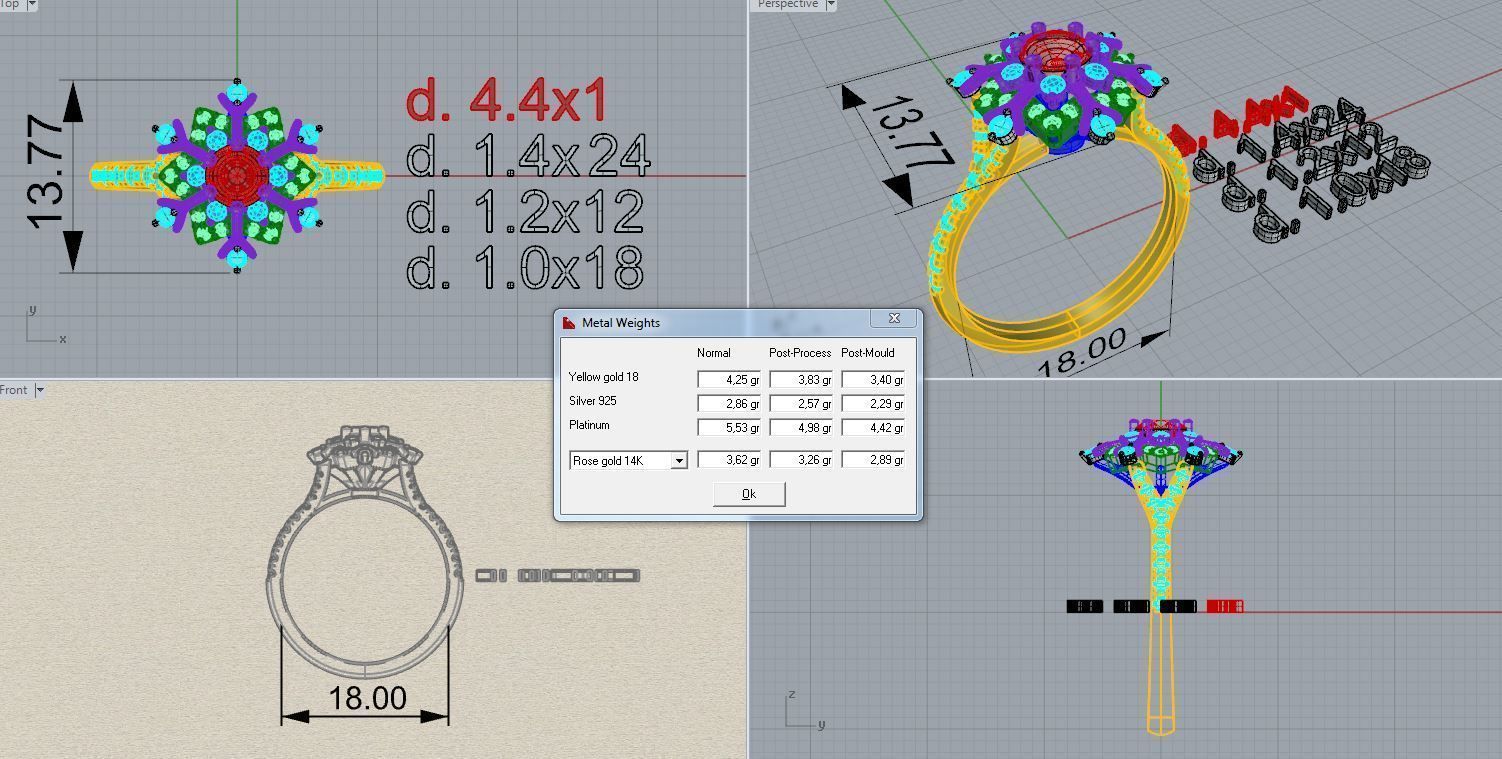Select the Perspective viewport title label
The height and width of the screenshot is (759, 1502).
click(x=787, y=5)
